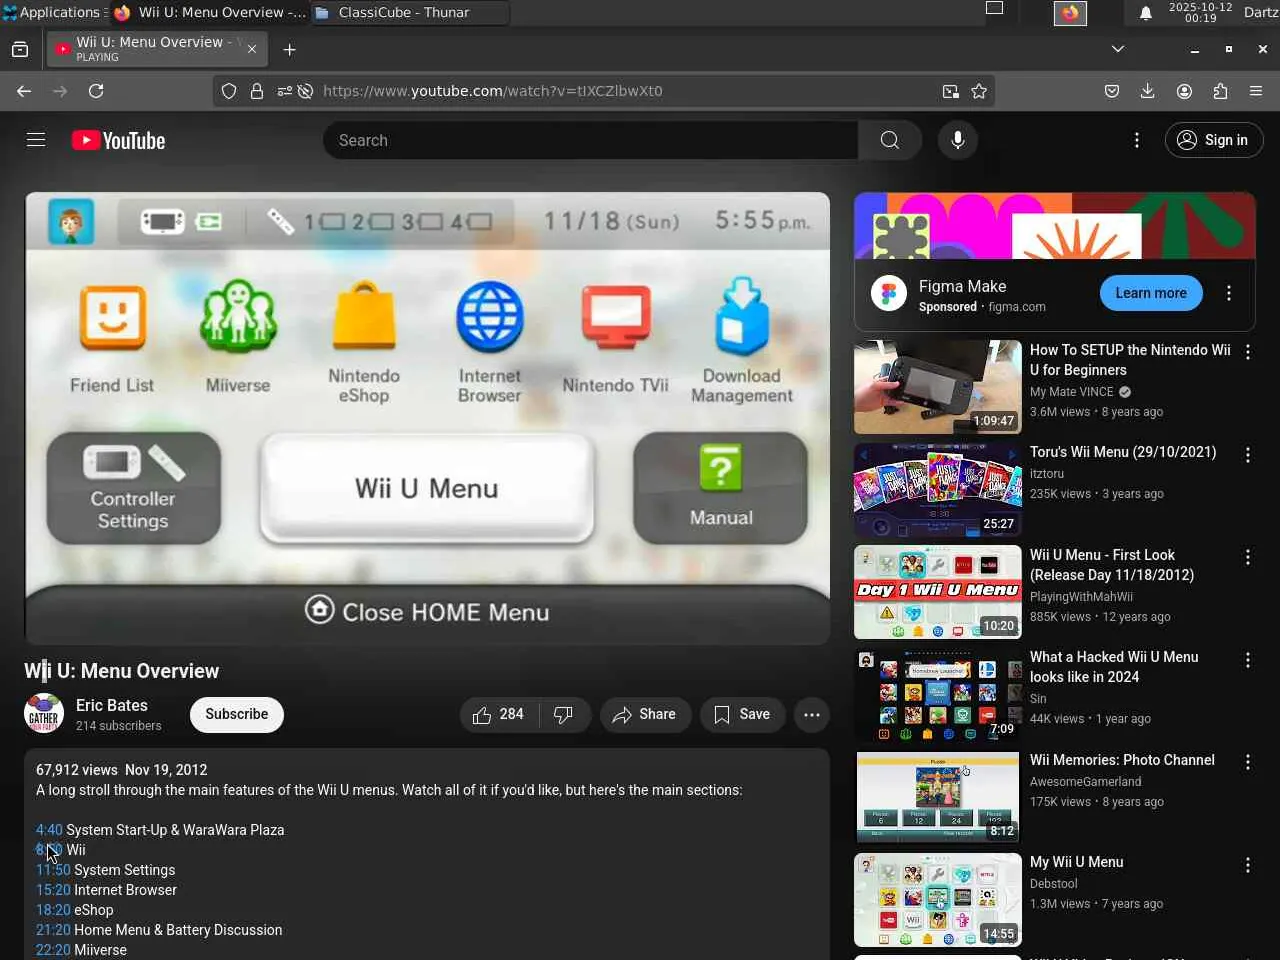The height and width of the screenshot is (960, 1280).
Task: Open Figma Make sponsored banner
Action: coord(1055,226)
